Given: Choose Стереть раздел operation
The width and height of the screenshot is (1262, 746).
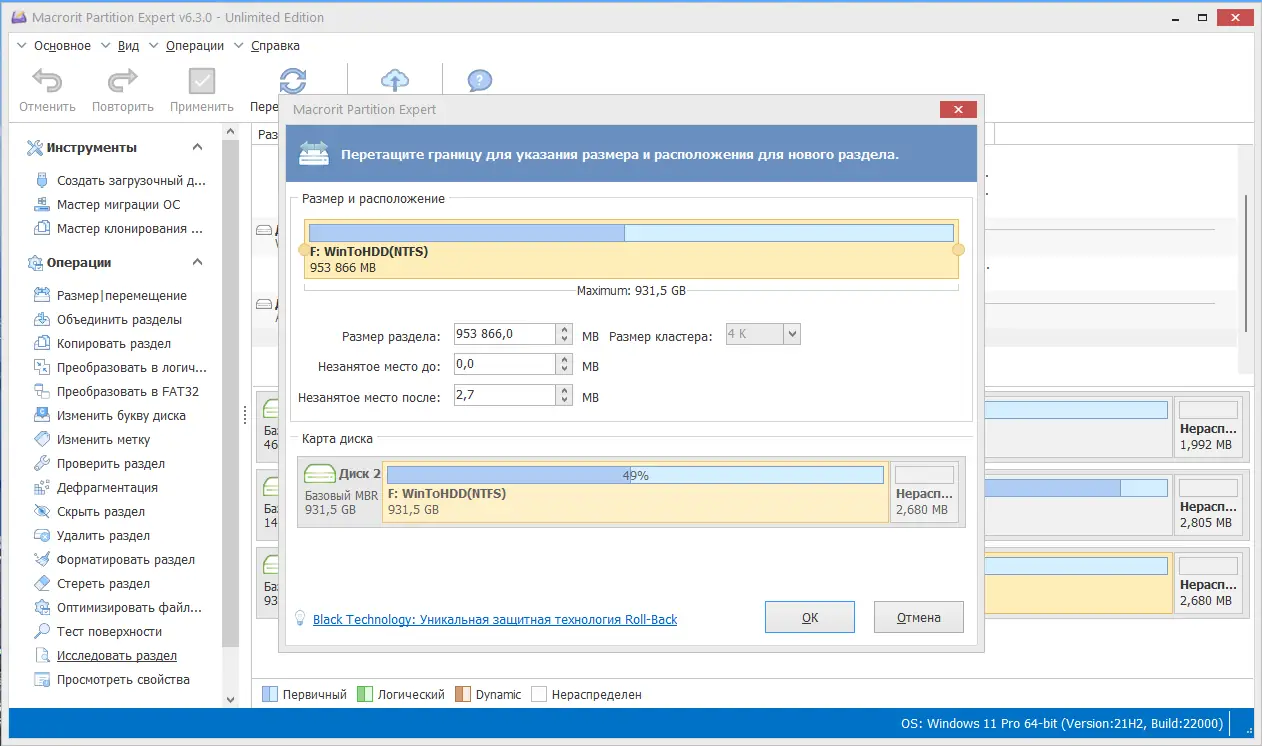Looking at the screenshot, I should (91, 584).
